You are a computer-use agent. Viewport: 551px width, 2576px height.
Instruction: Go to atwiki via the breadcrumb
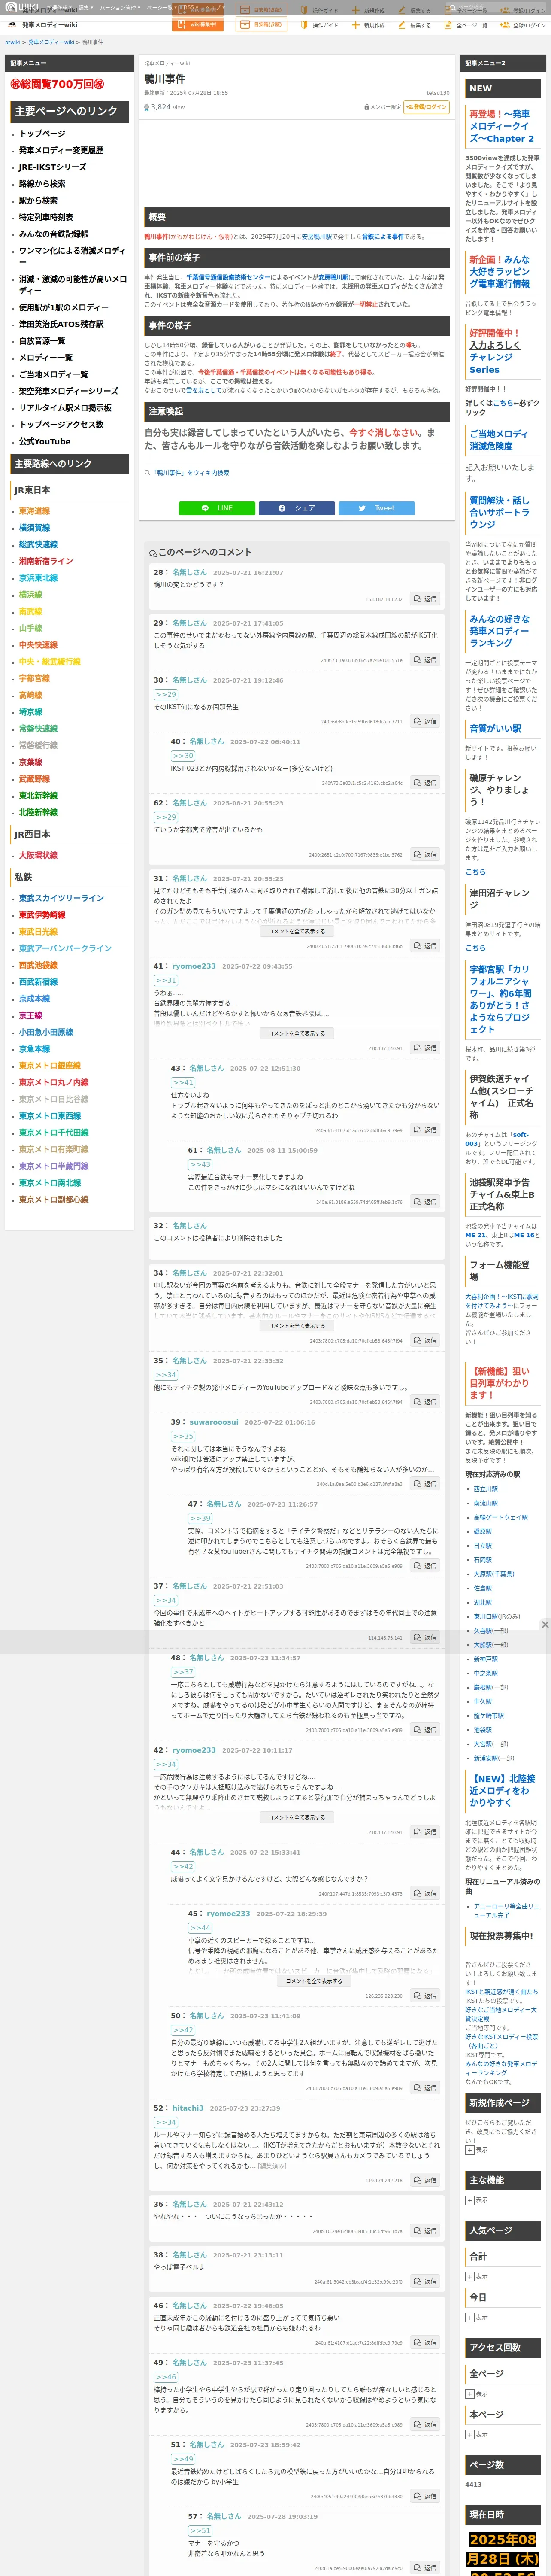pyautogui.click(x=13, y=43)
